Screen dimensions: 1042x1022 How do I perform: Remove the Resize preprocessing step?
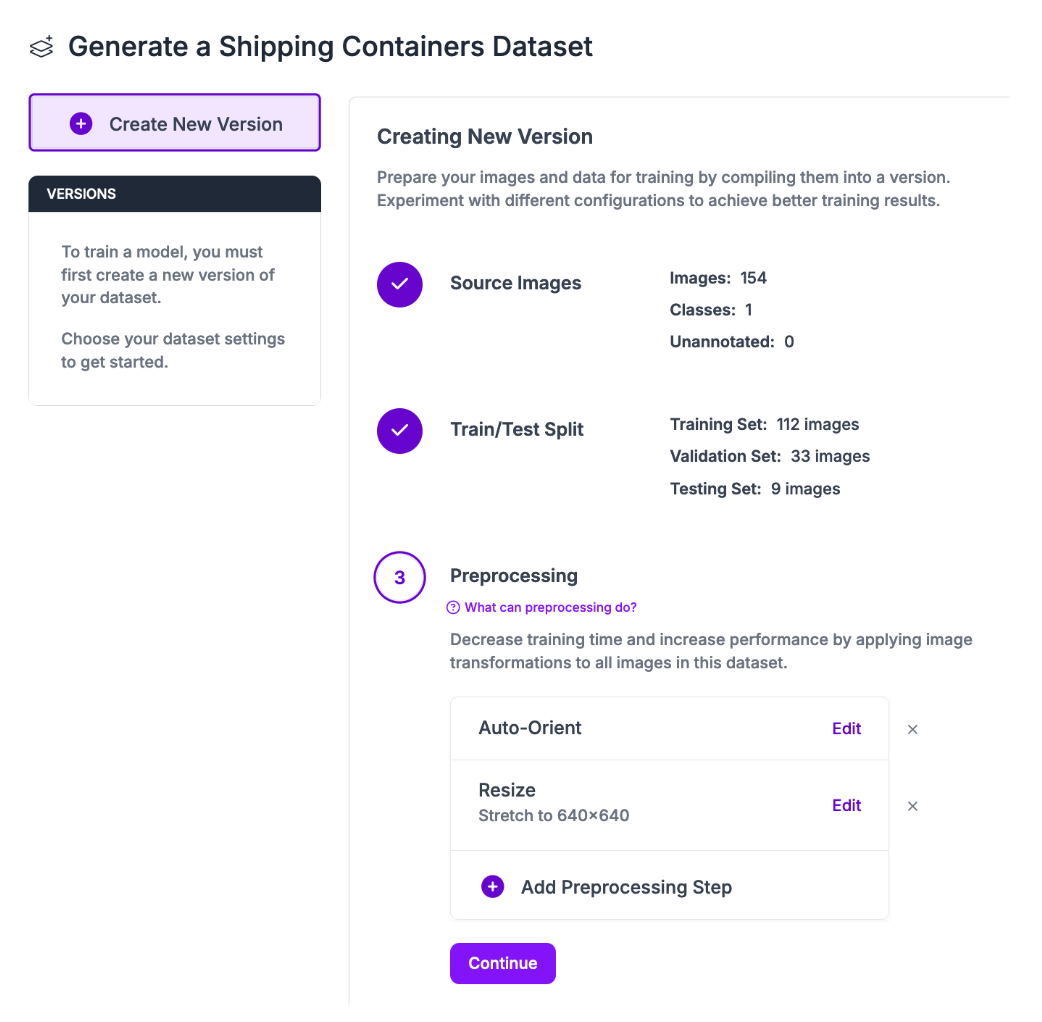[x=912, y=806]
